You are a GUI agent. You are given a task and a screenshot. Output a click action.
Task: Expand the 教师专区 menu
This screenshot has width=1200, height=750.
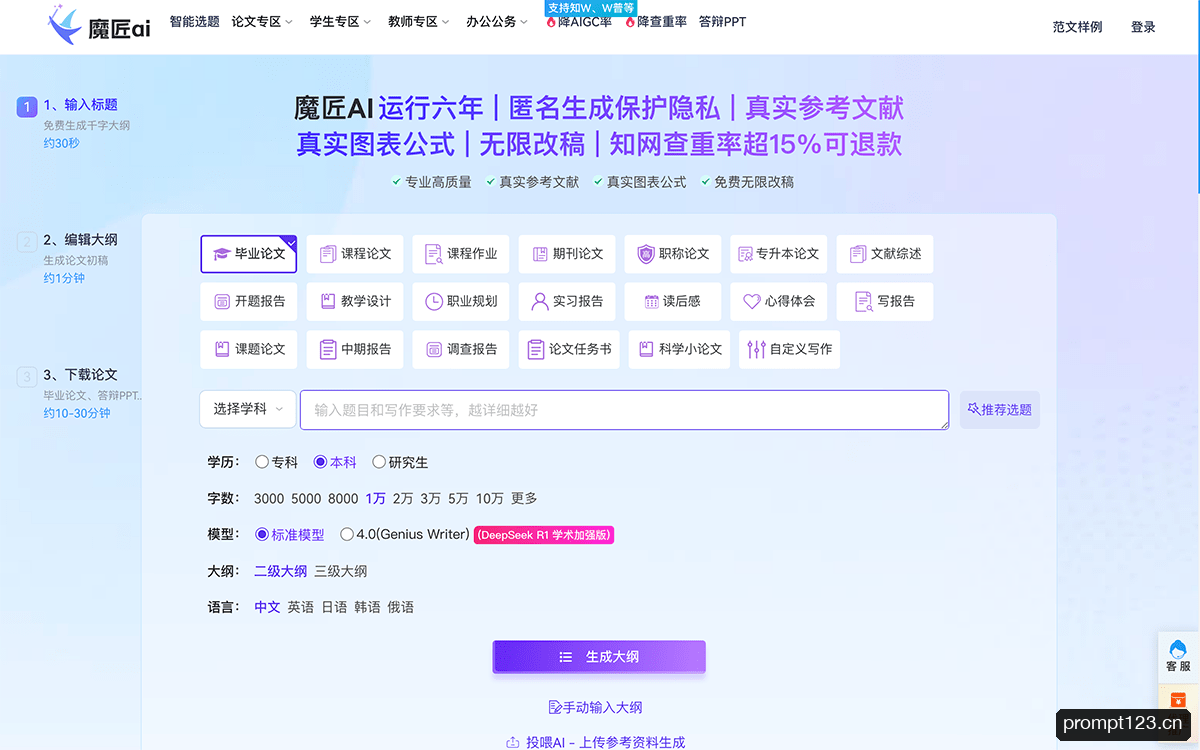point(418,22)
